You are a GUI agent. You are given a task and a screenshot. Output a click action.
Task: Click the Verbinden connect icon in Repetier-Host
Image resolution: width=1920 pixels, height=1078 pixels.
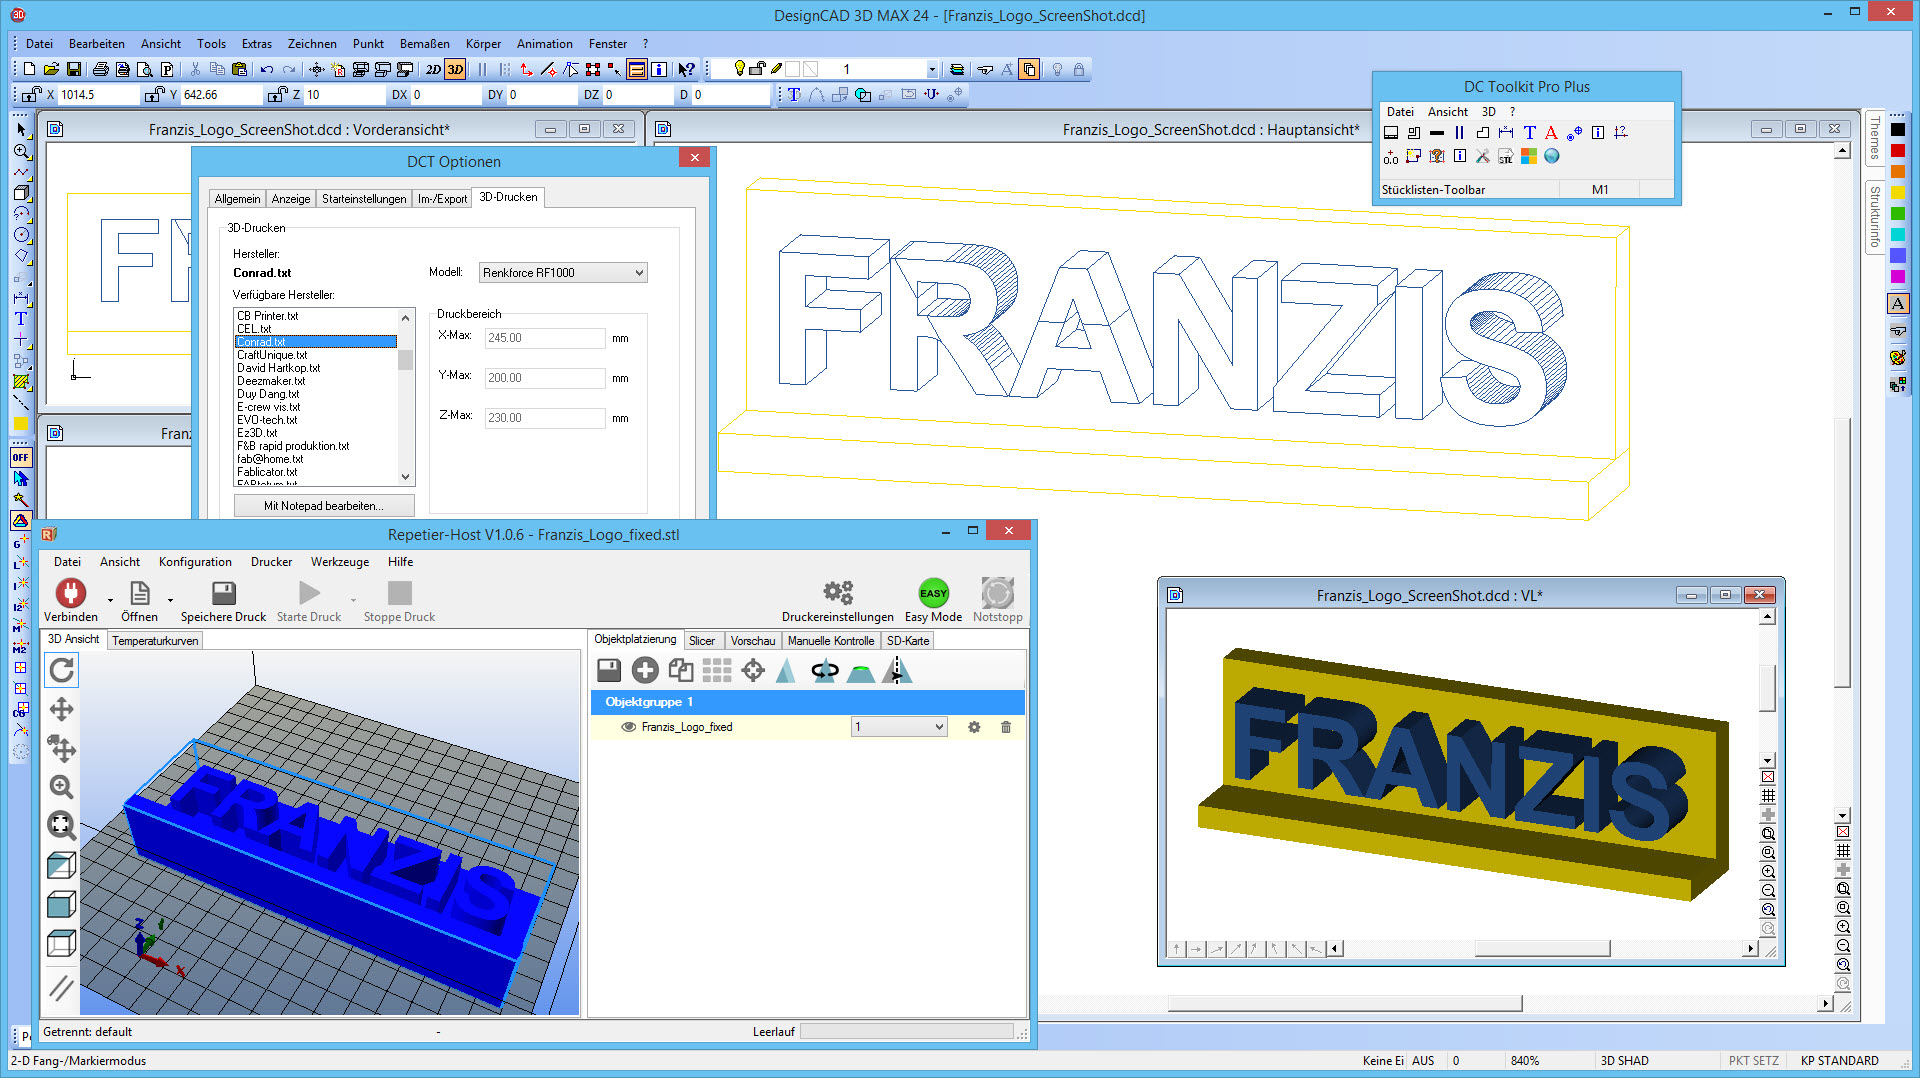click(70, 594)
